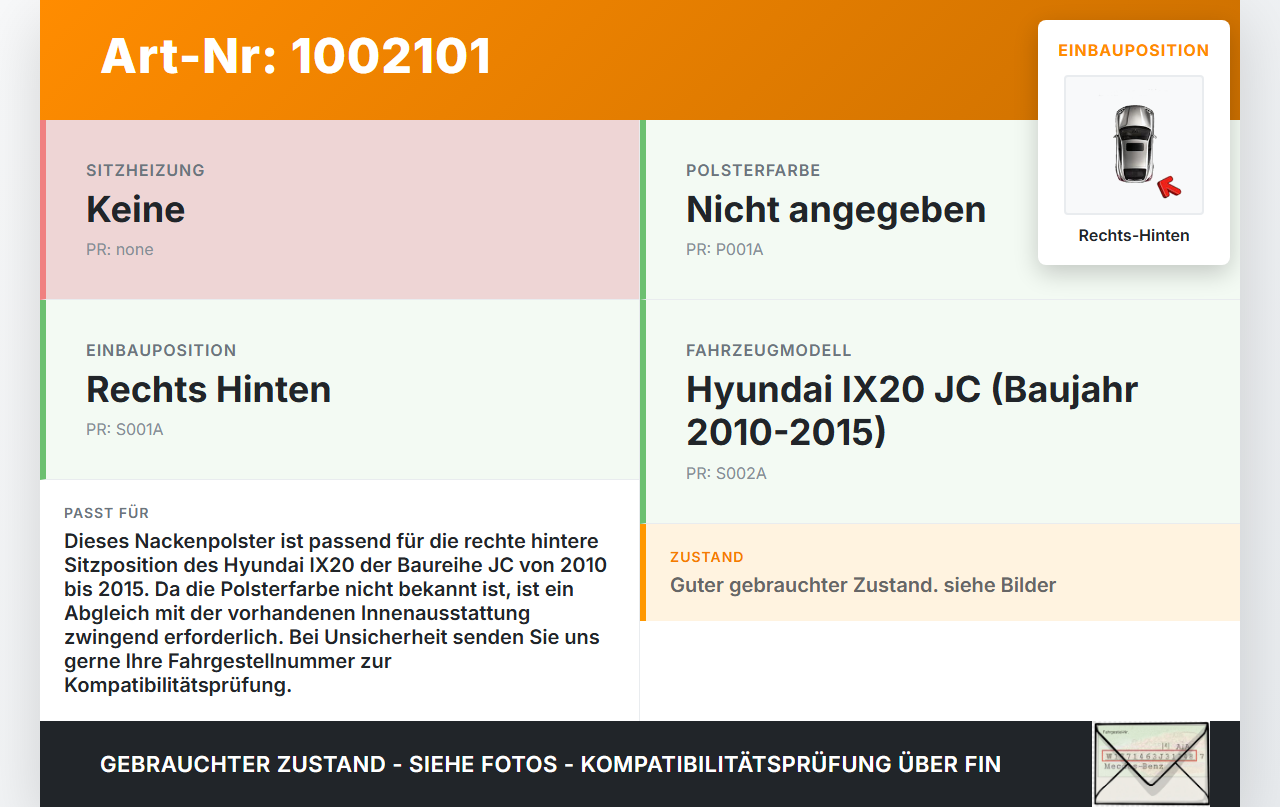The width and height of the screenshot is (1280, 808).
Task: Click the 'PASST FÜR' heading
Action: pos(107,513)
